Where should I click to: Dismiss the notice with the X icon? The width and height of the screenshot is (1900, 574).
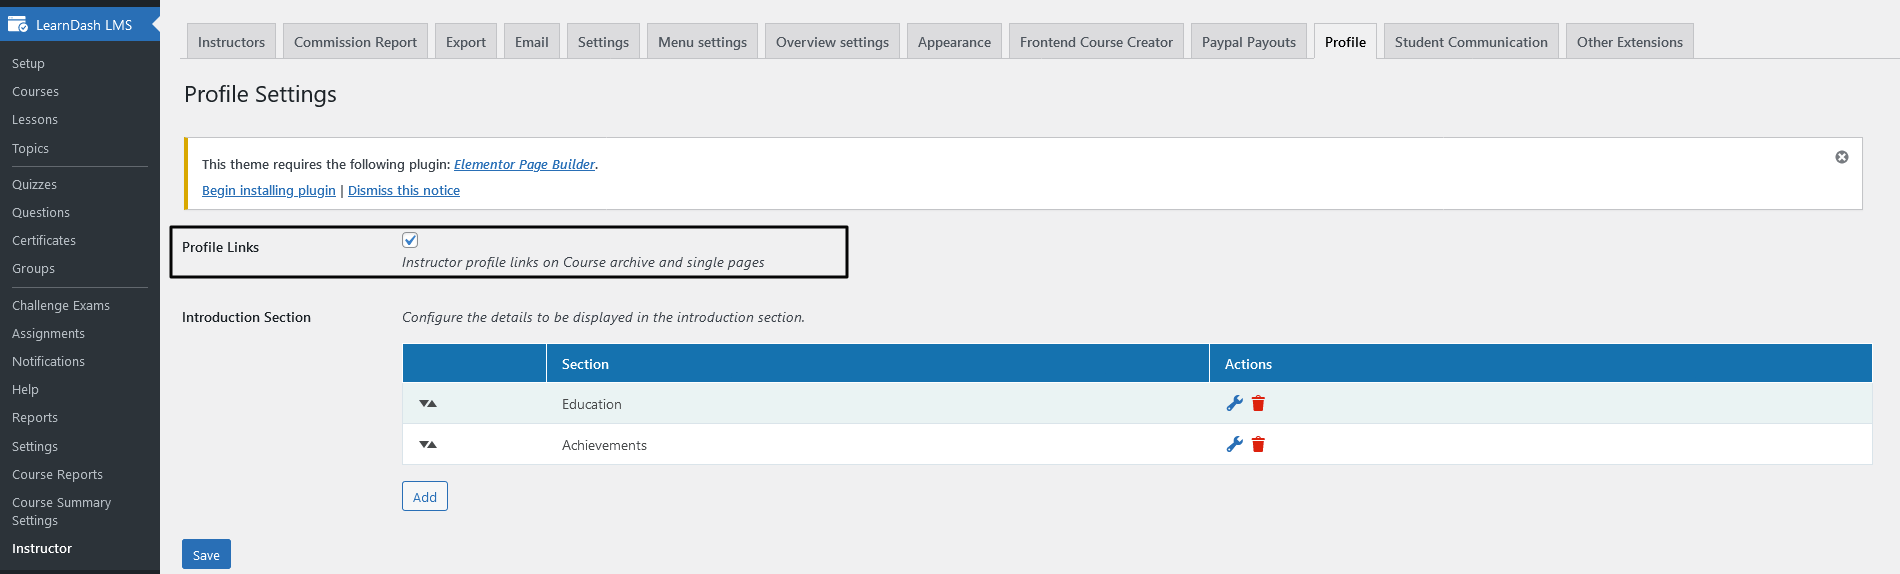pyautogui.click(x=1841, y=157)
